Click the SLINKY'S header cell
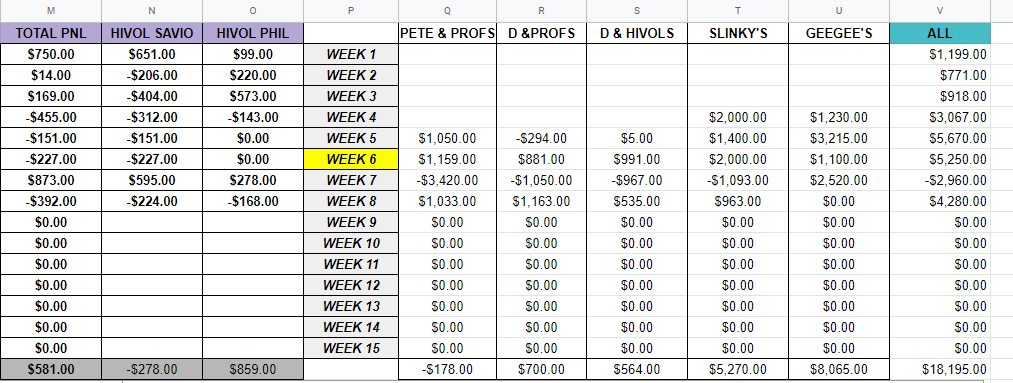The image size is (1013, 383). 738,34
